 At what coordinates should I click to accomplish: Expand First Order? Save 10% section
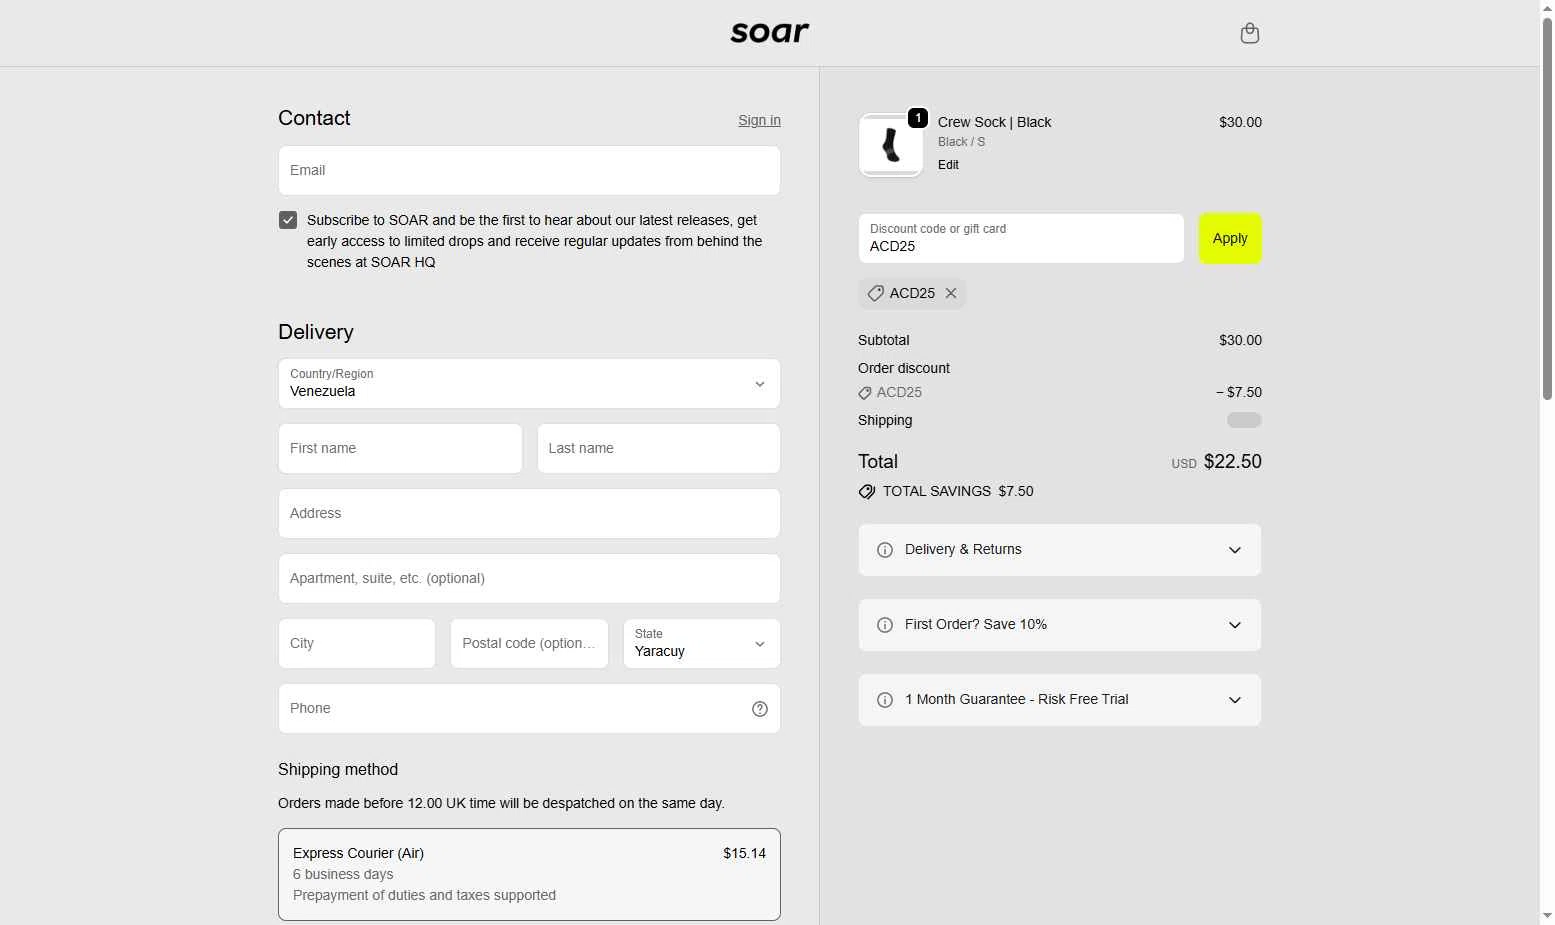pos(1060,625)
